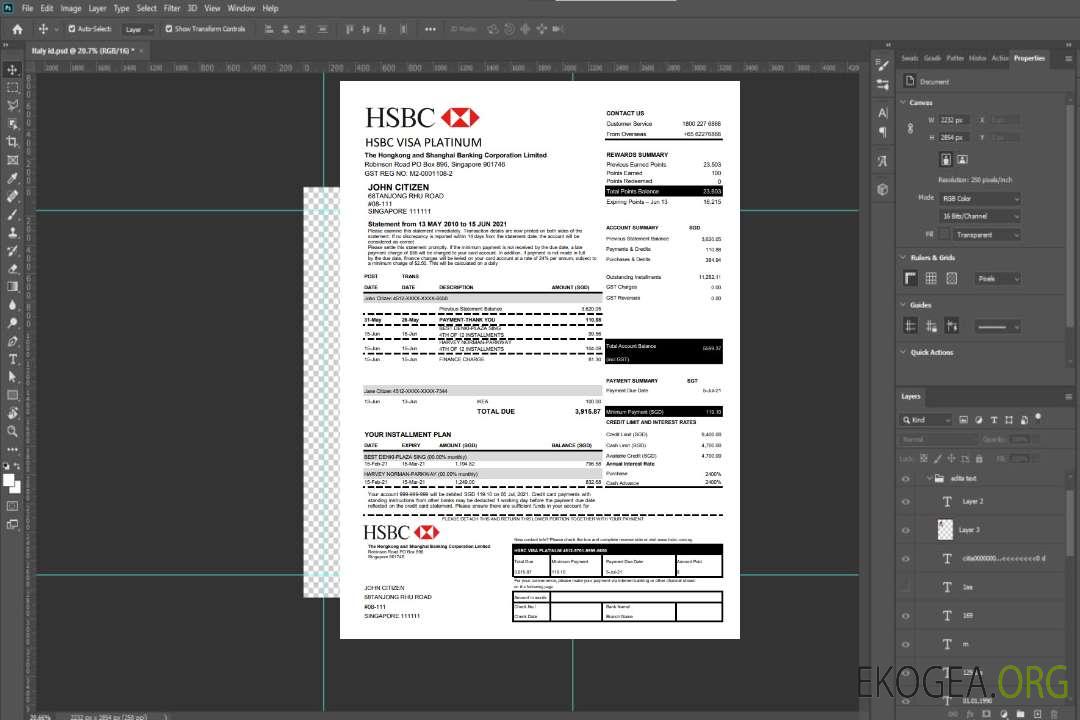Open the Auto-Select 'Layer' dropdown
This screenshot has height=720, width=1080.
coord(138,29)
